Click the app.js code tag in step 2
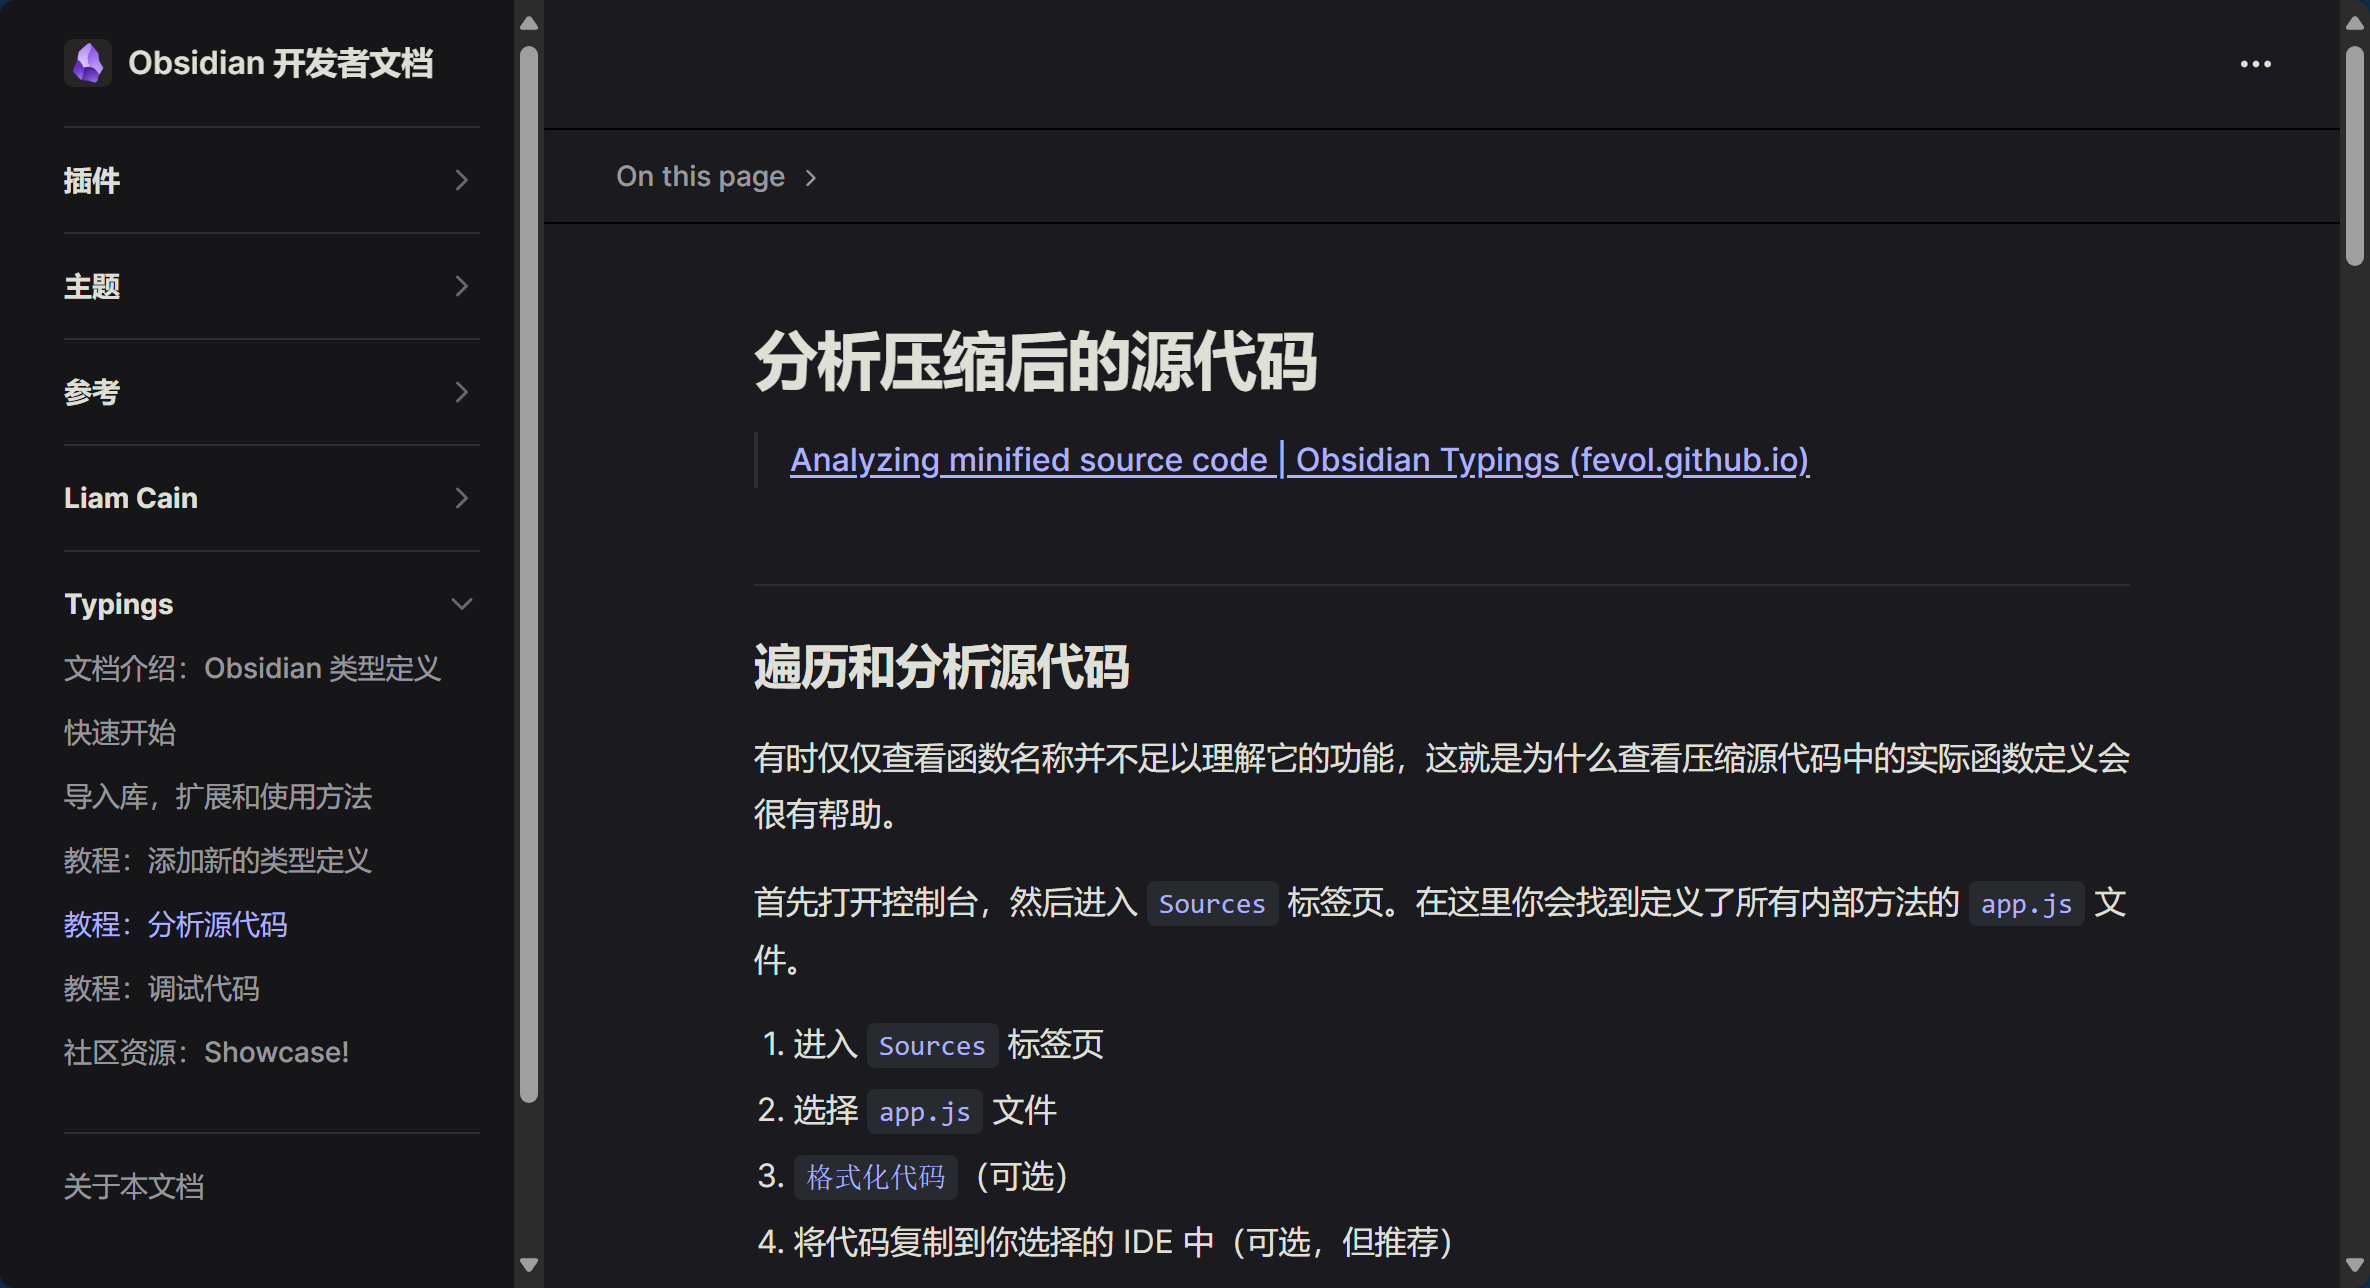Viewport: 2370px width, 1288px height. click(924, 1111)
